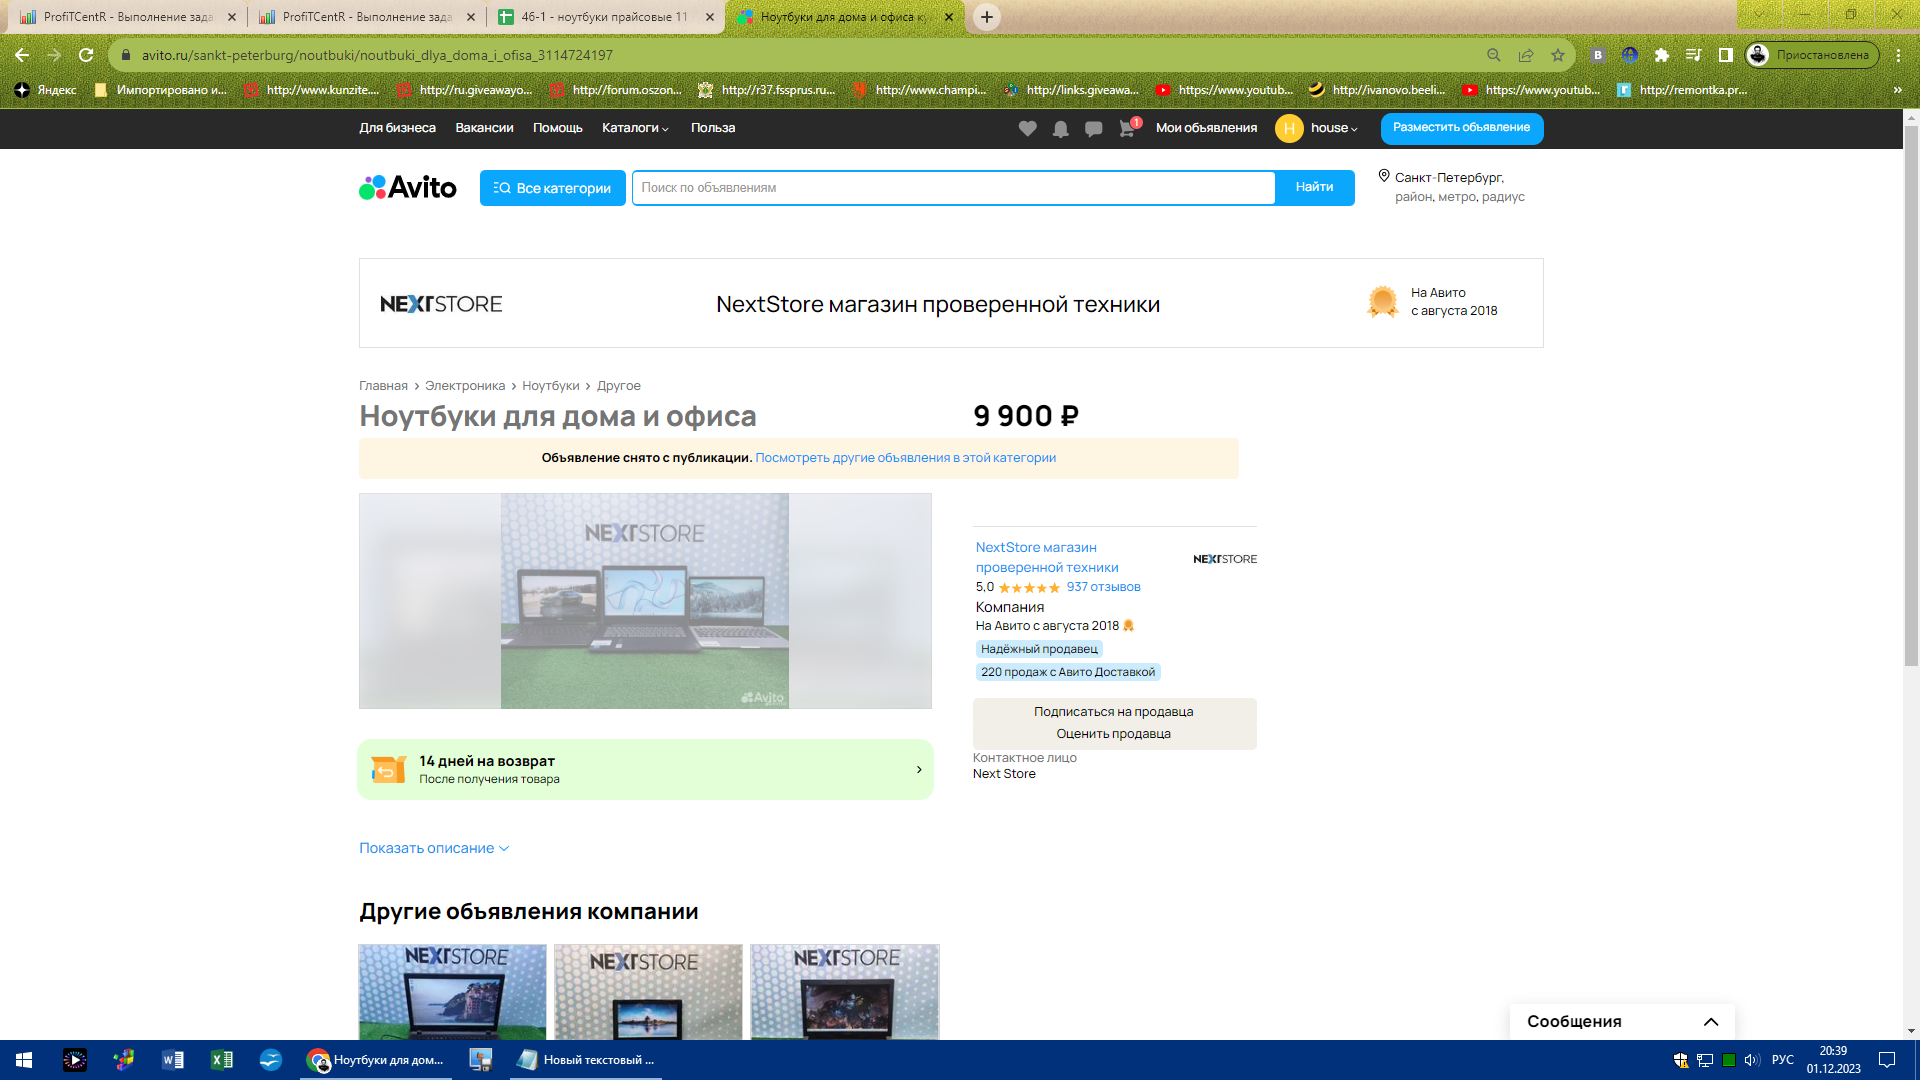Open Chrome extensions puzzle icon
1920x1080 pixels.
[1662, 55]
